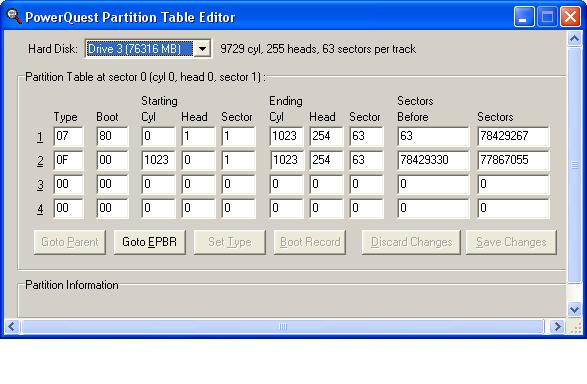Viewport: 587px width, 384px height.
Task: Click partition 2 Sectors field 77867055
Action: point(513,160)
